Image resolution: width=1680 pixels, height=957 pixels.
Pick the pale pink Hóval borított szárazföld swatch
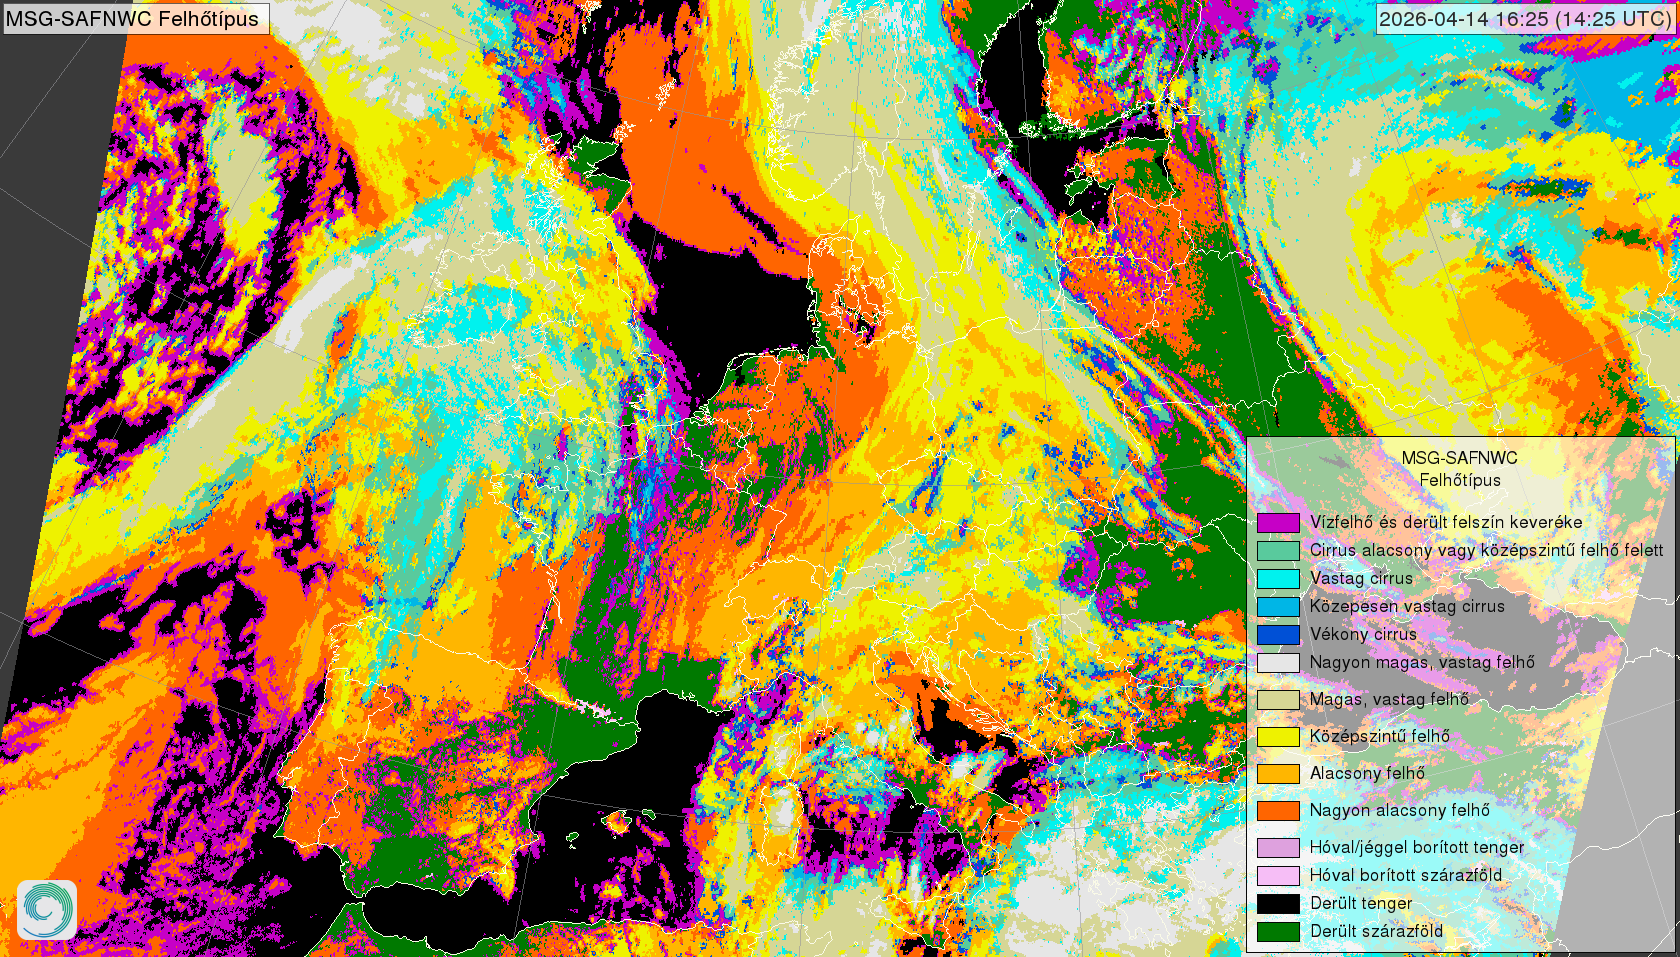pos(1278,875)
